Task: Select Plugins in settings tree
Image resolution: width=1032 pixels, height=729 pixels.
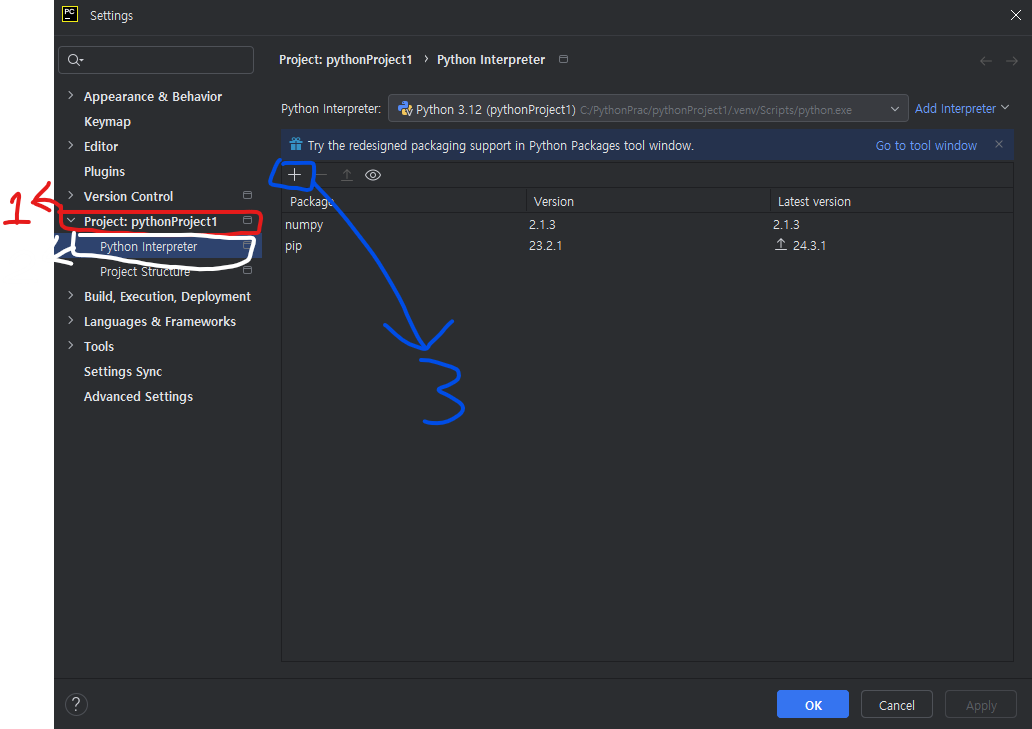Action: (104, 172)
